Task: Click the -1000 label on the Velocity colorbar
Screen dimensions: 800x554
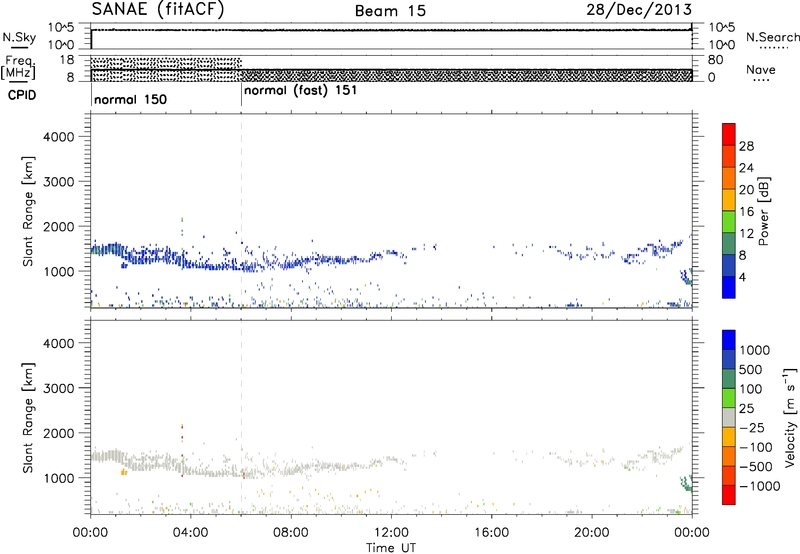Action: [x=759, y=486]
